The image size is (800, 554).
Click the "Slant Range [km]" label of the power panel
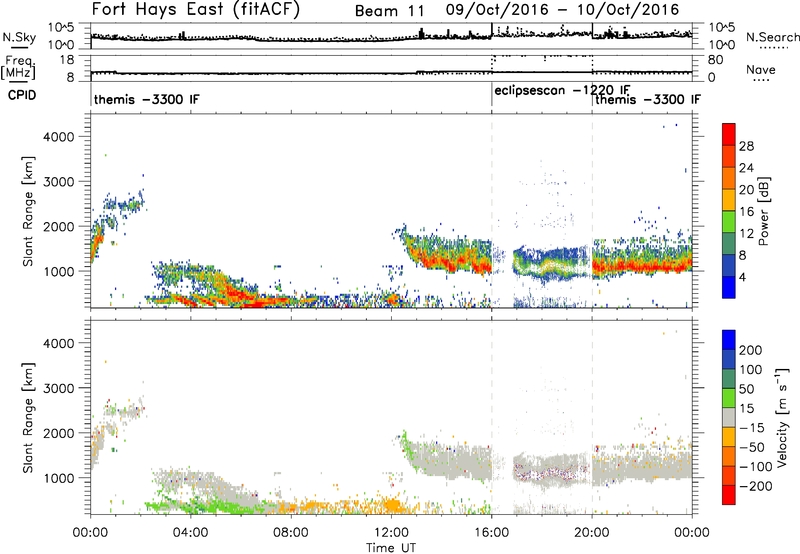coord(28,211)
